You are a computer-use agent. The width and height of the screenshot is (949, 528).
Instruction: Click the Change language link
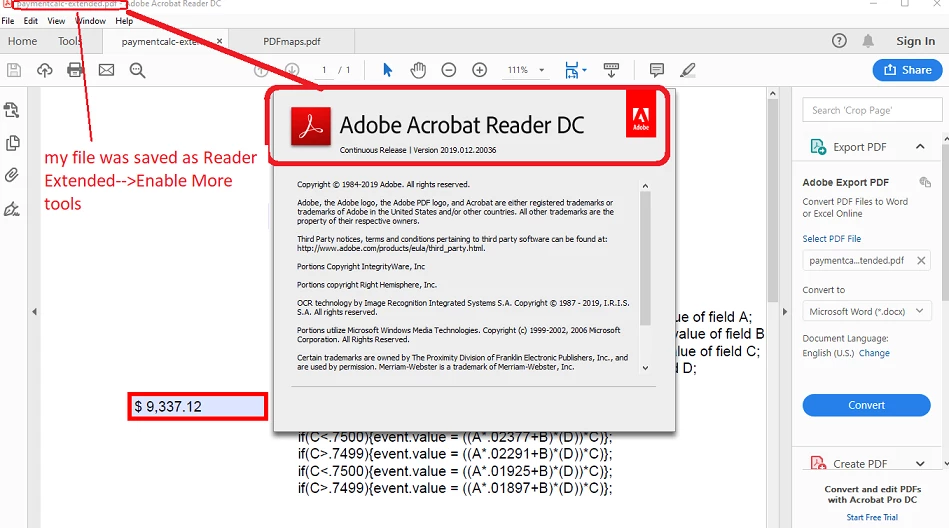tap(874, 353)
